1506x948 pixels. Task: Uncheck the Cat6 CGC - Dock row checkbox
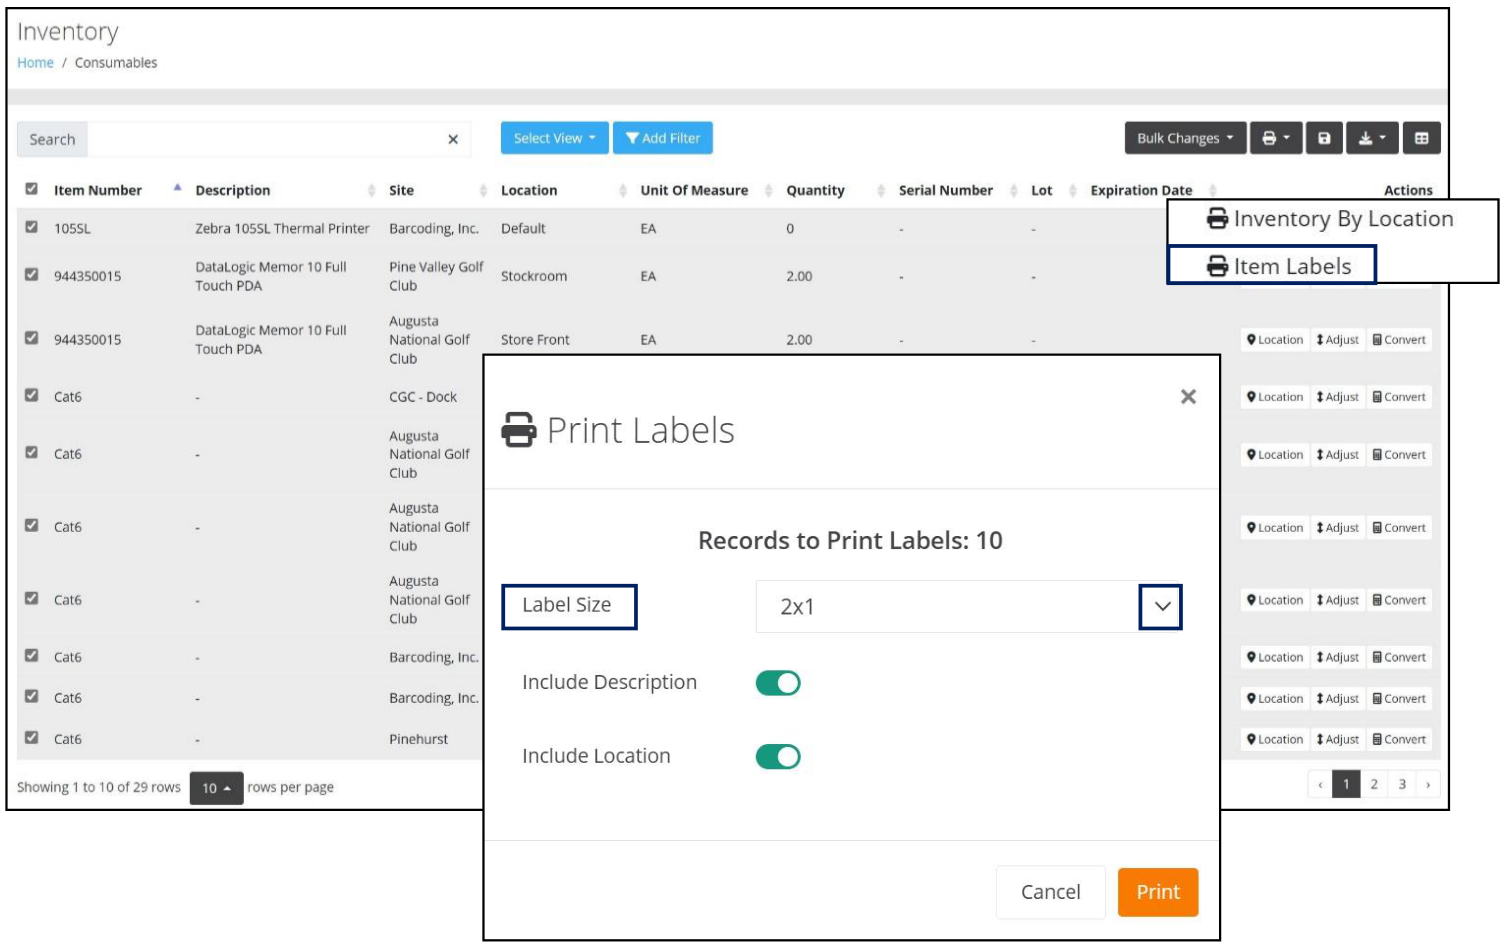32,395
